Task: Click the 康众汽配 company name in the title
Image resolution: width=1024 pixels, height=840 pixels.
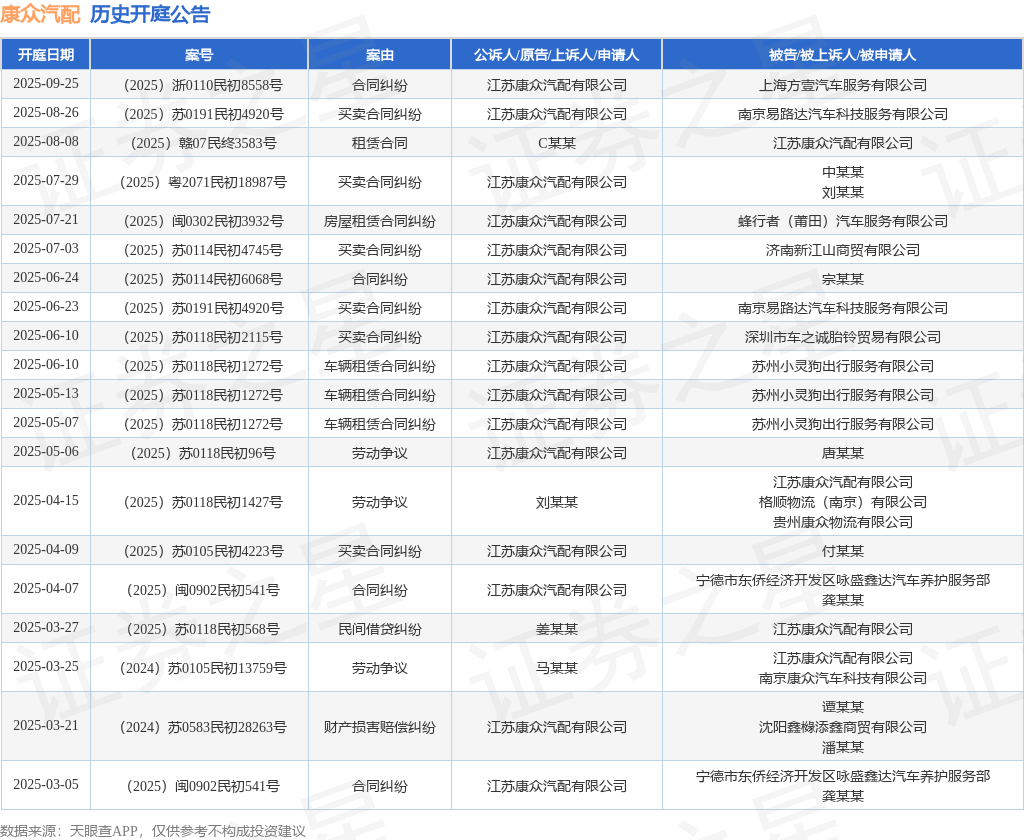Action: (x=40, y=14)
